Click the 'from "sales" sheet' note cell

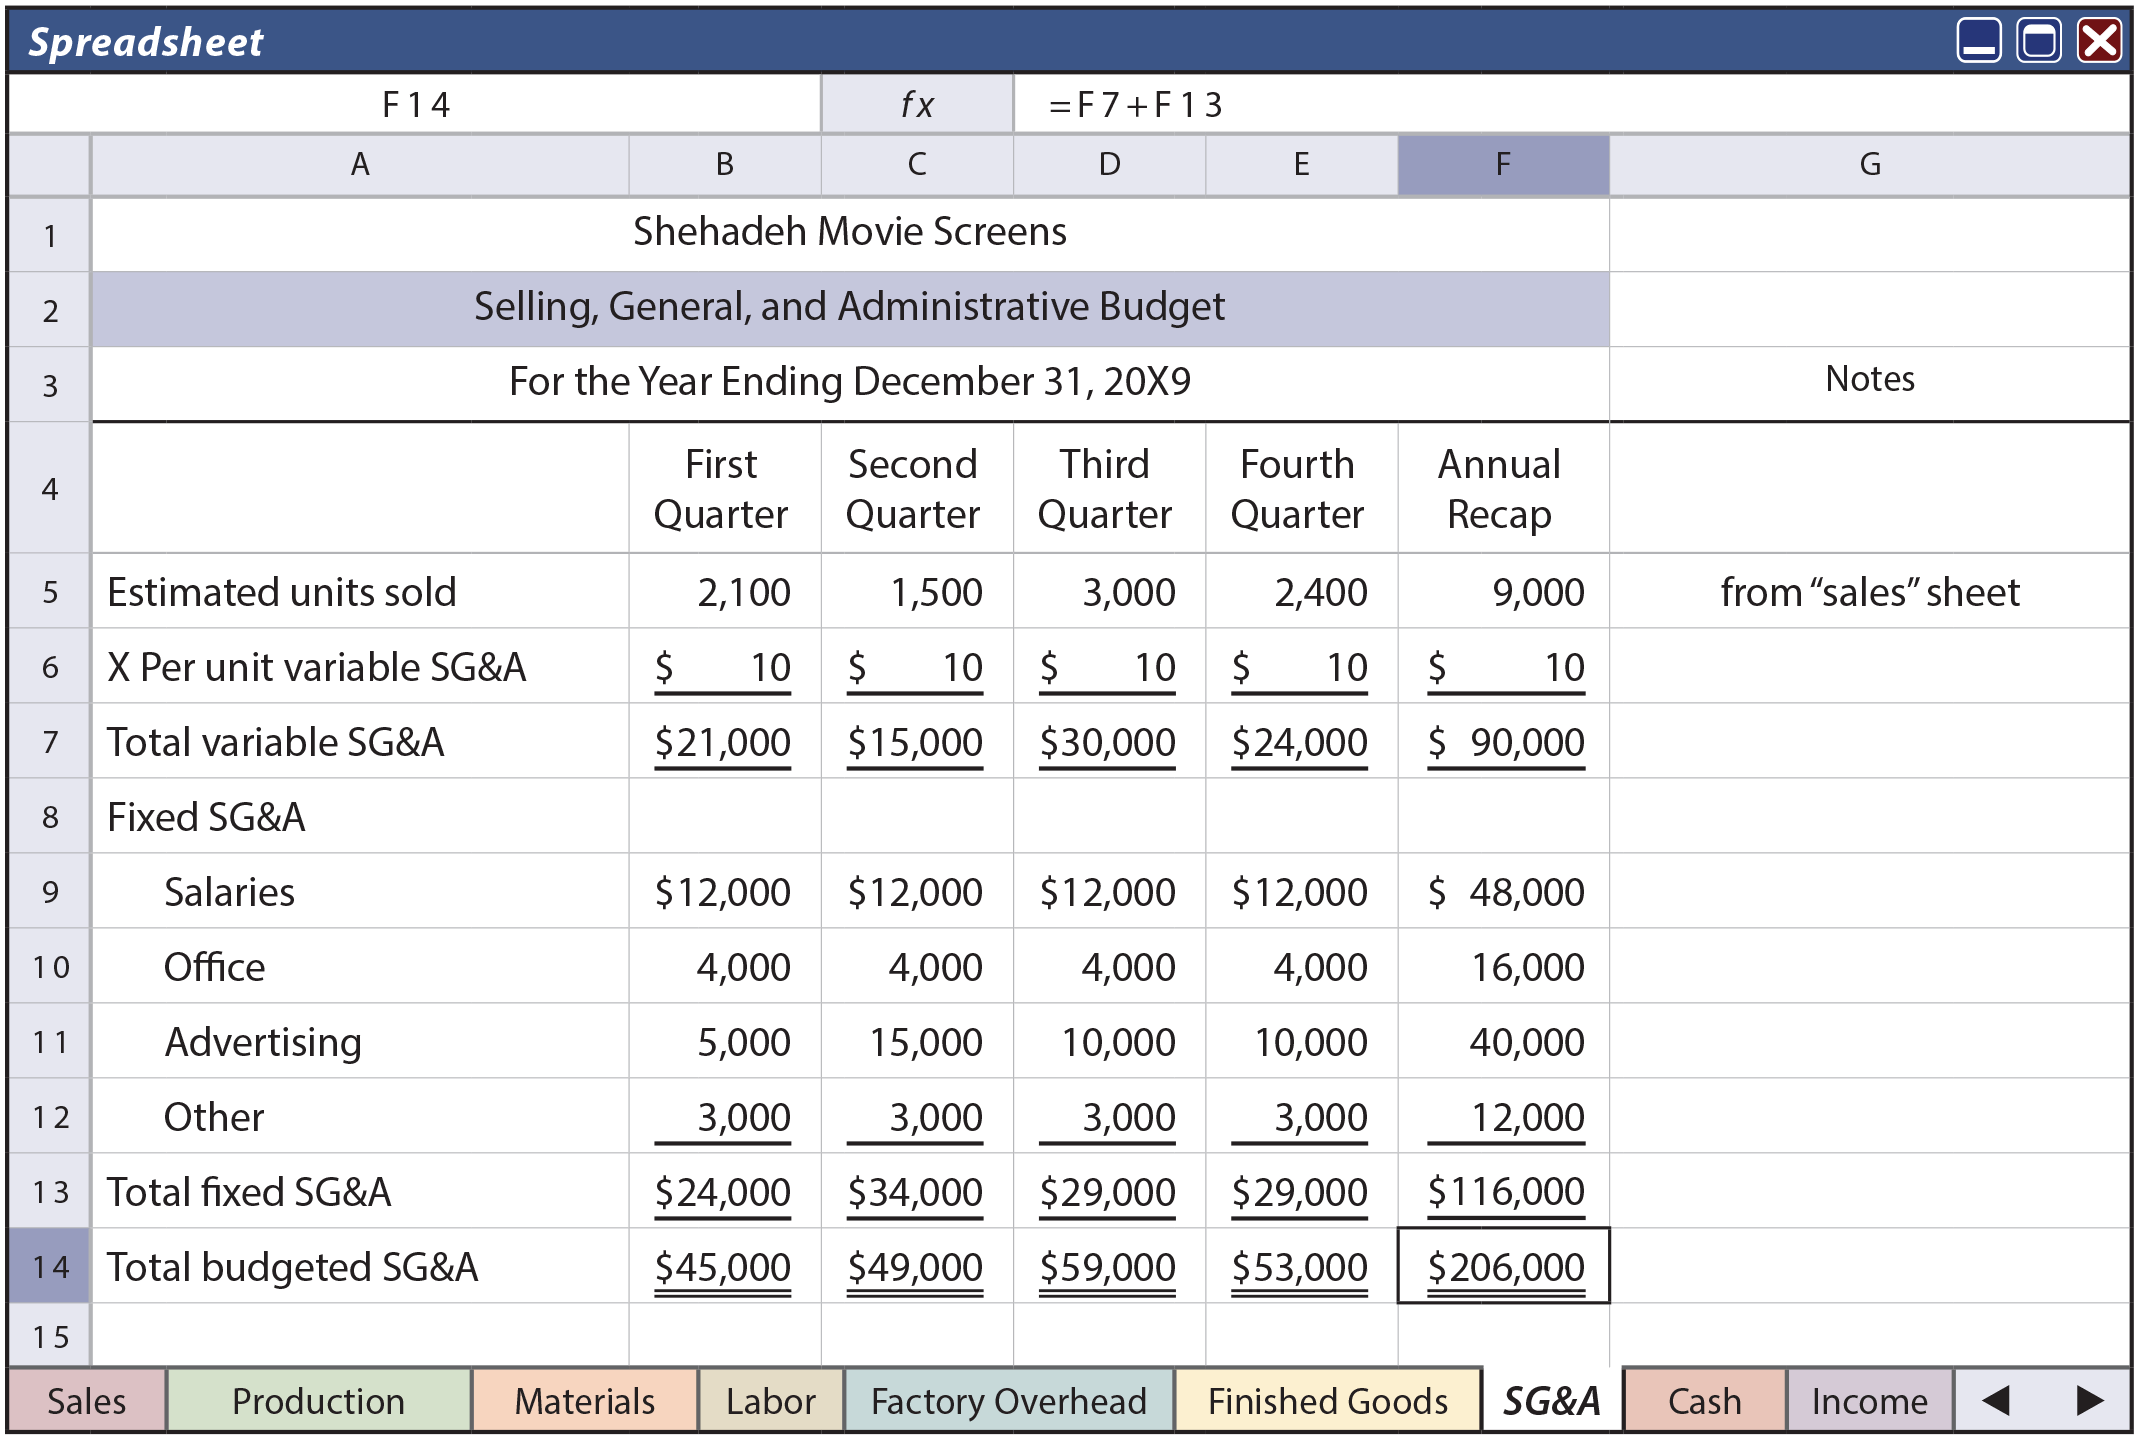pos(1870,591)
